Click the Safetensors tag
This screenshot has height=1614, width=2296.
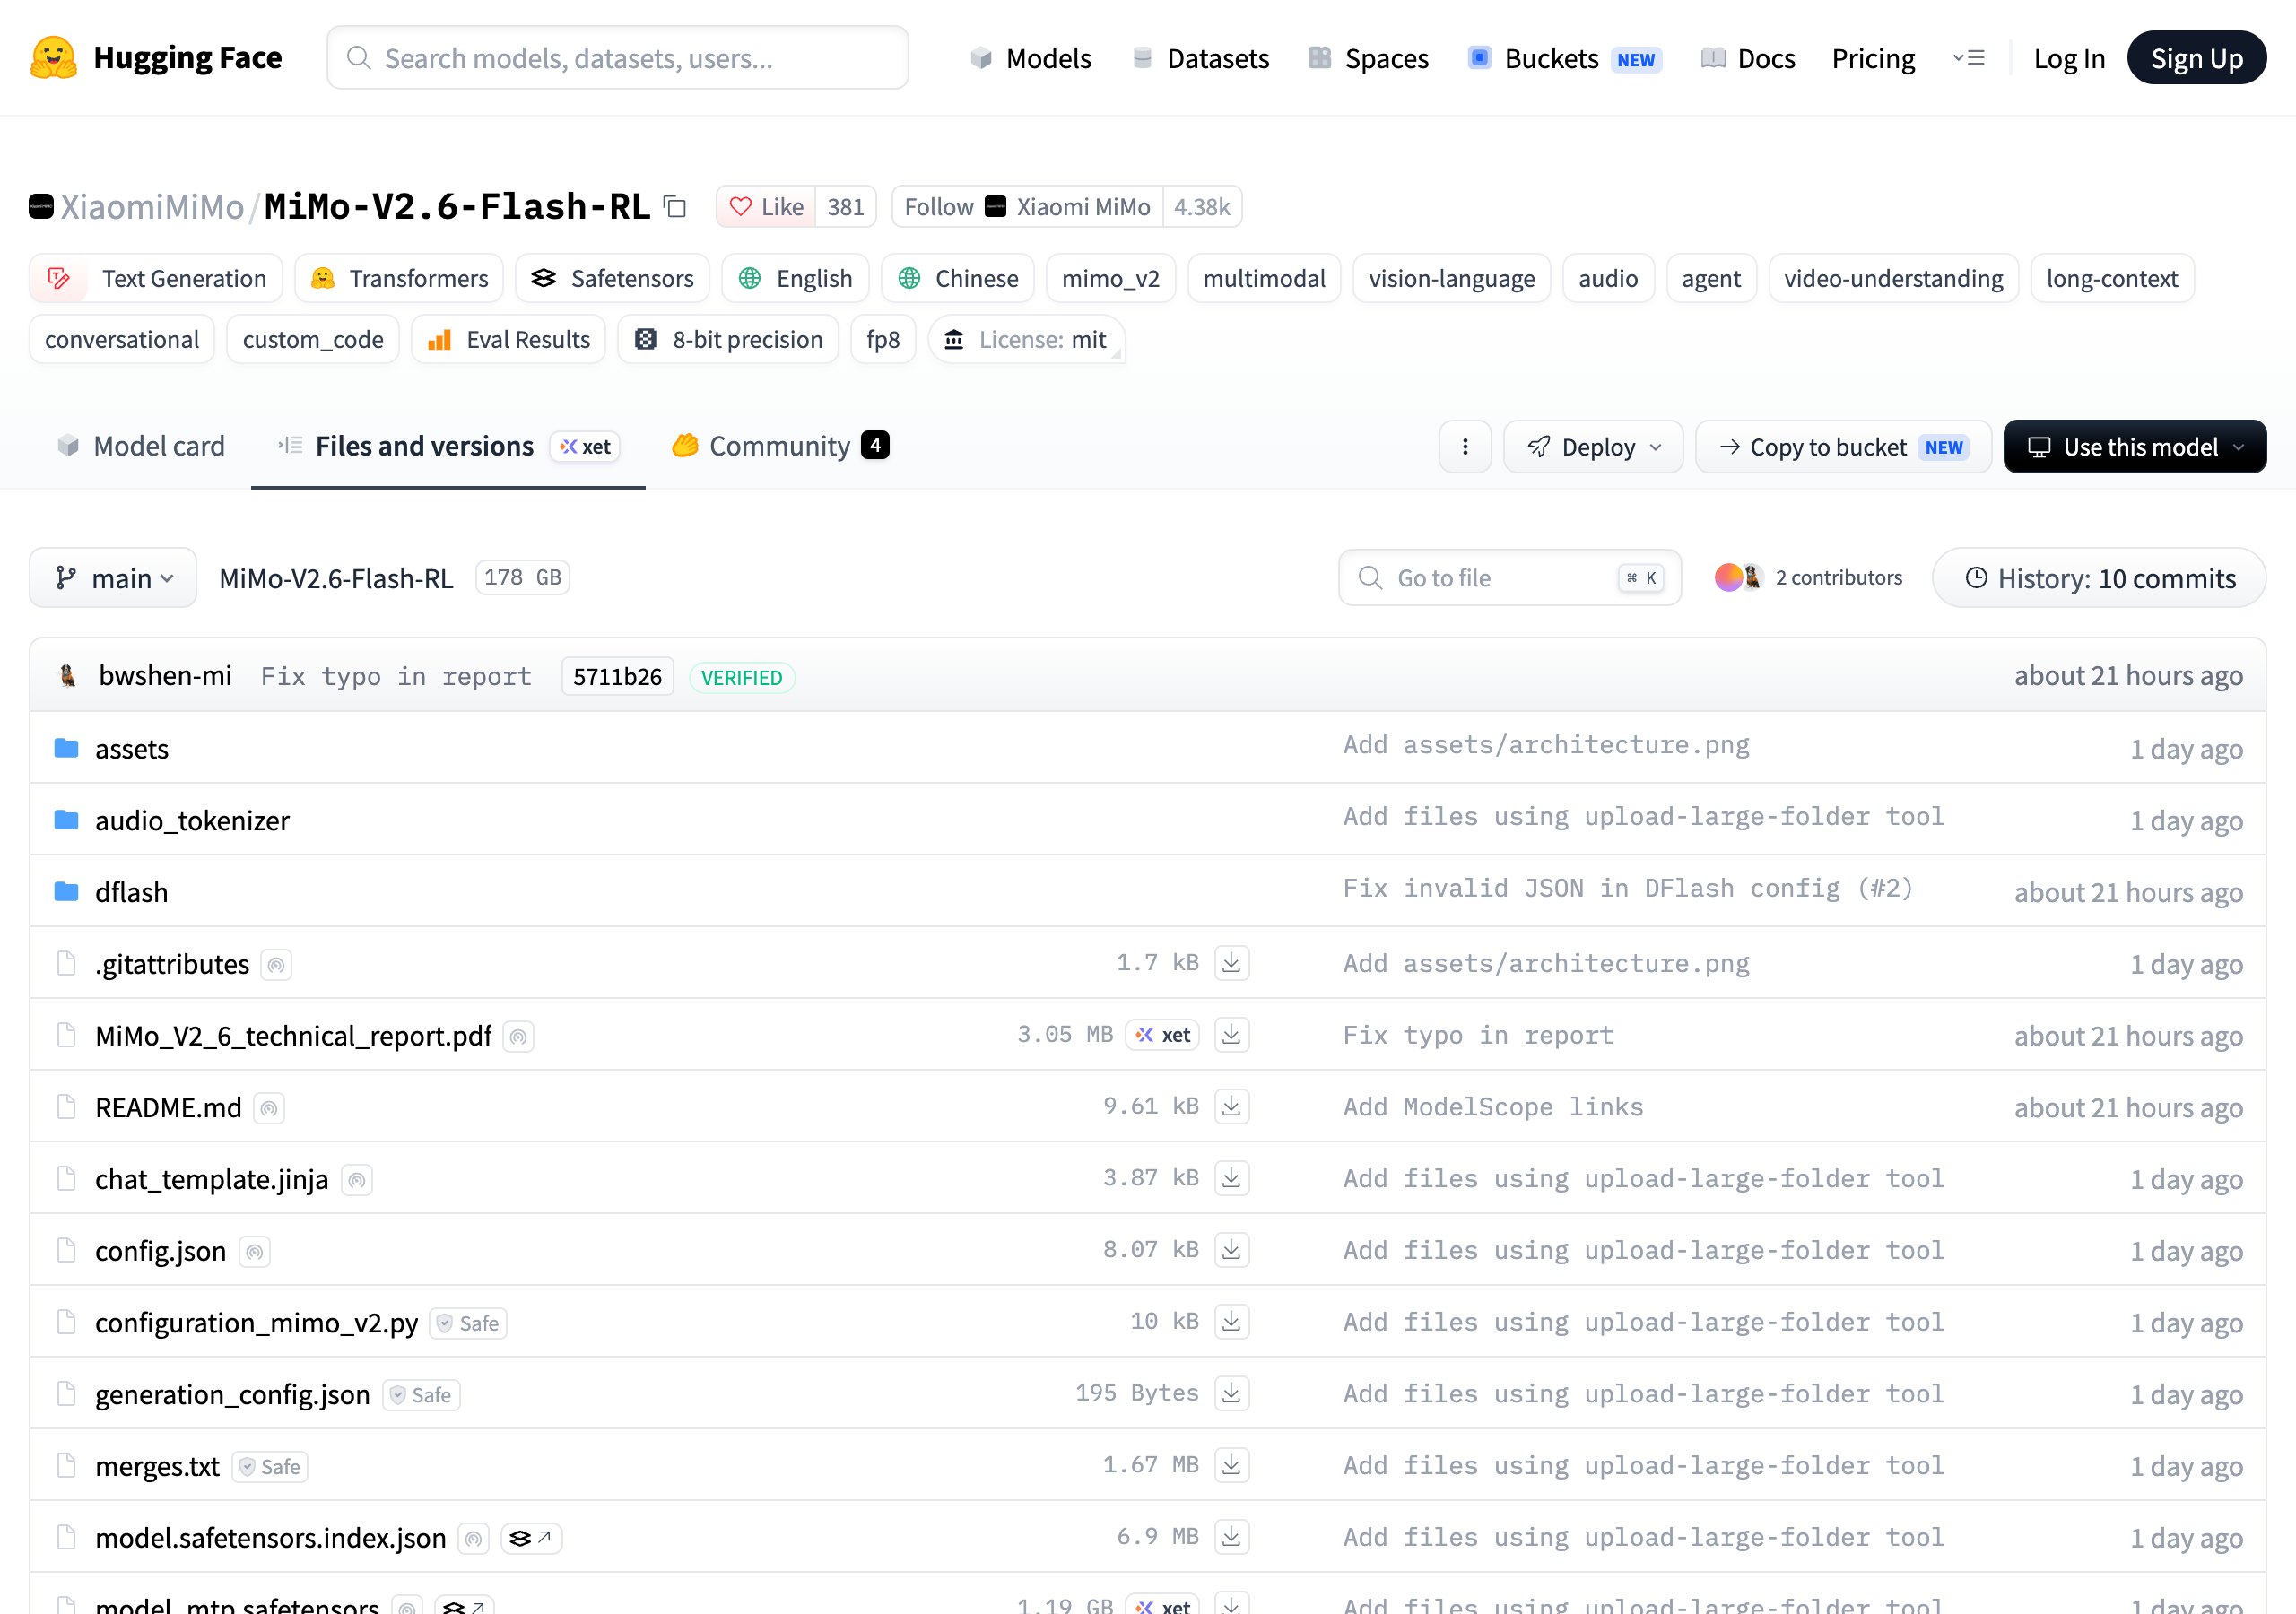click(612, 279)
